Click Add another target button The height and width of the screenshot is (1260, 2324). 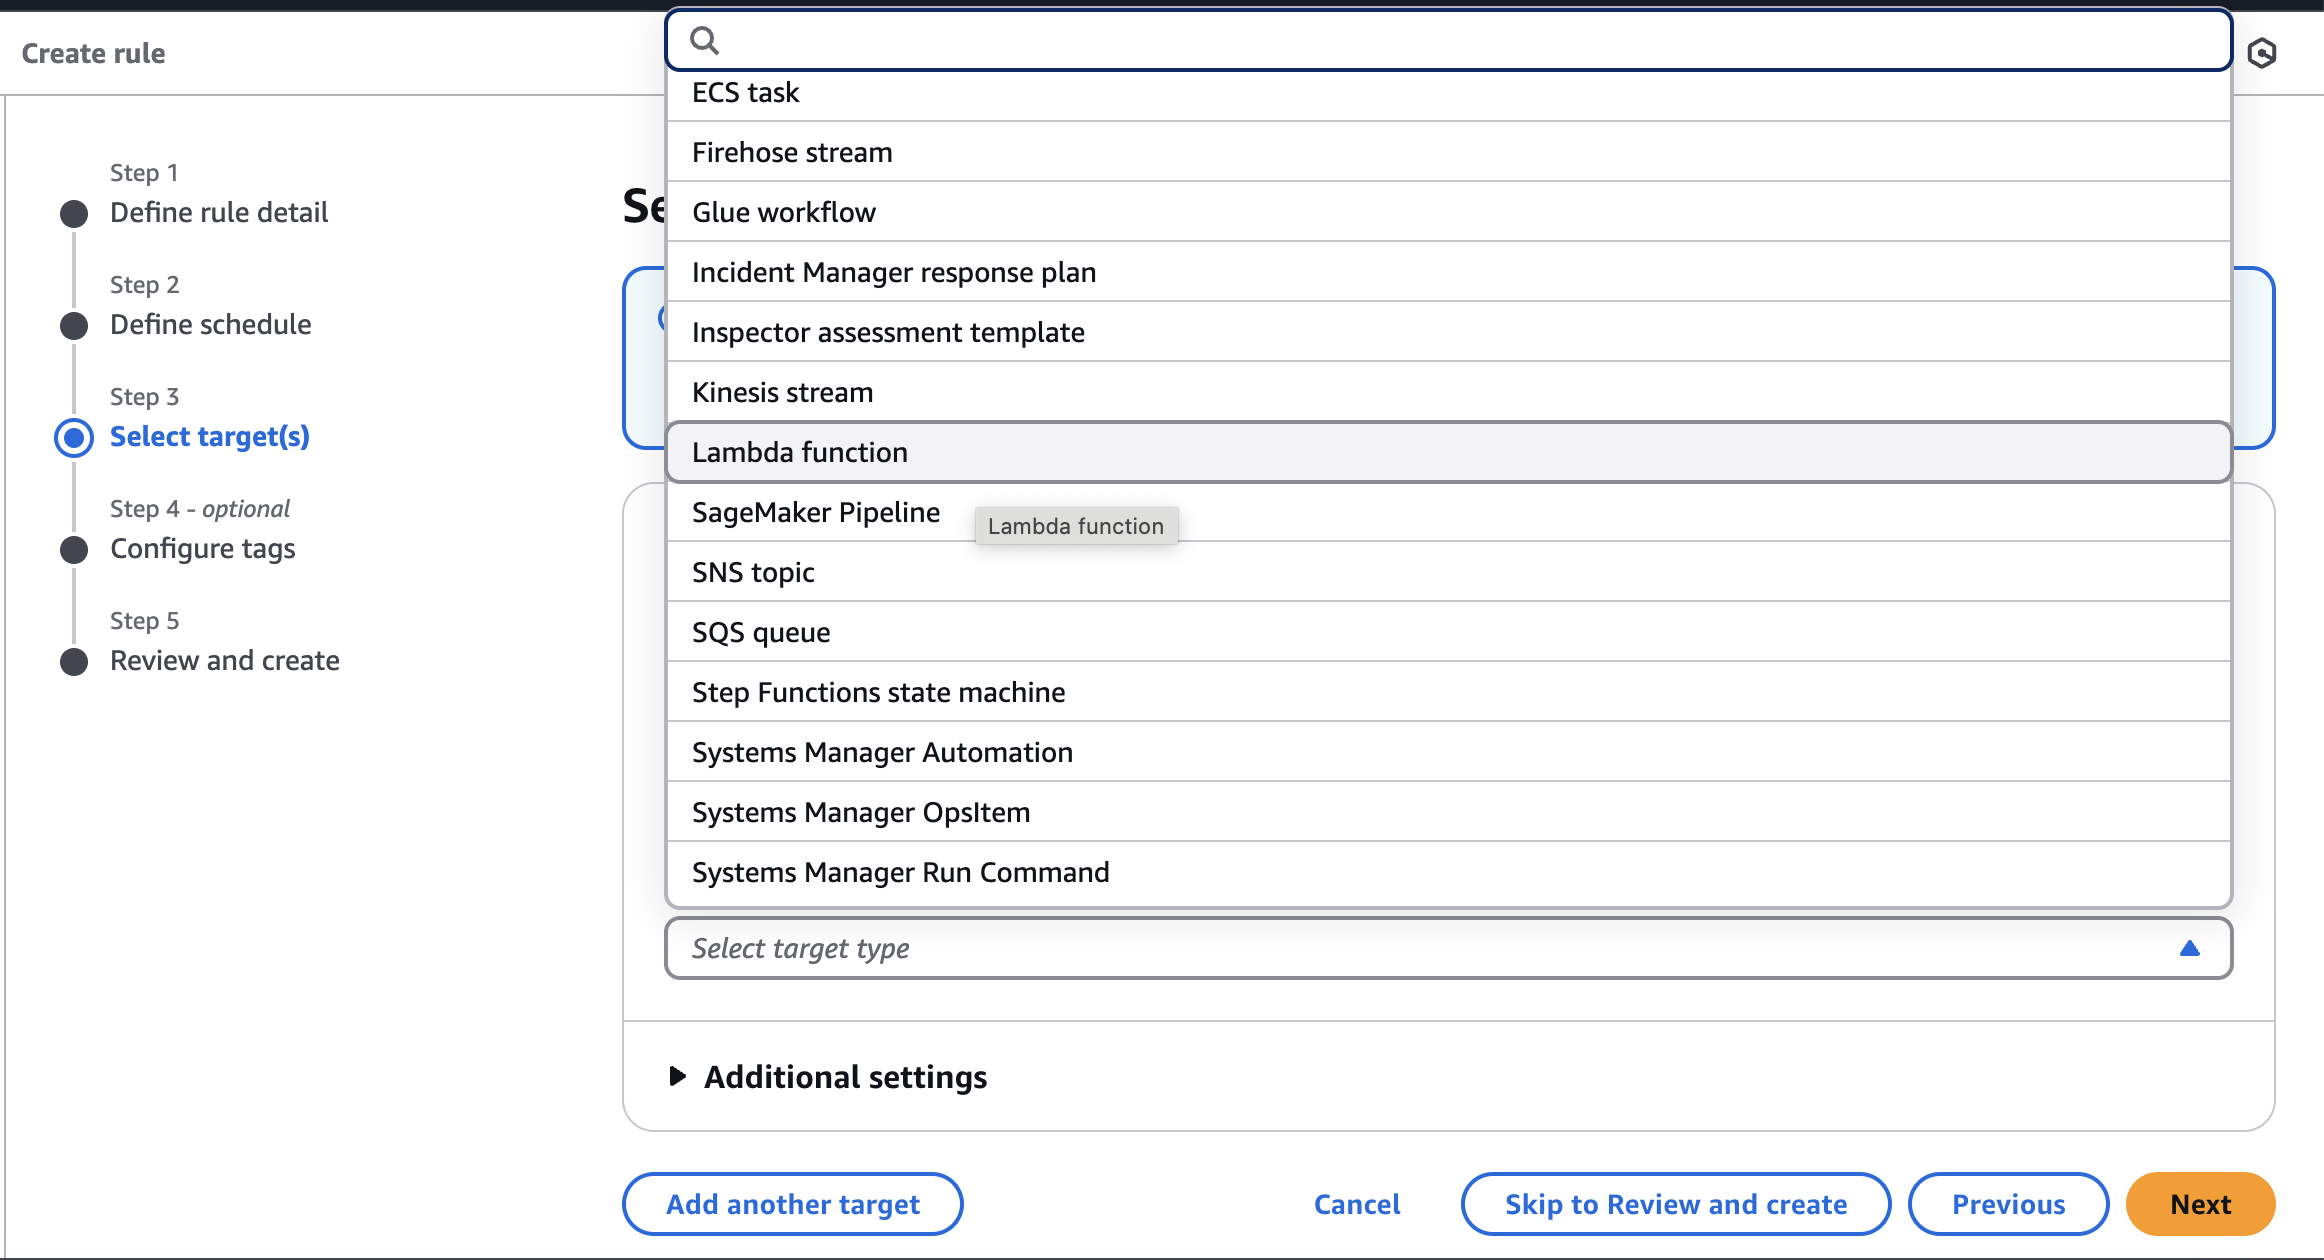[x=793, y=1204]
